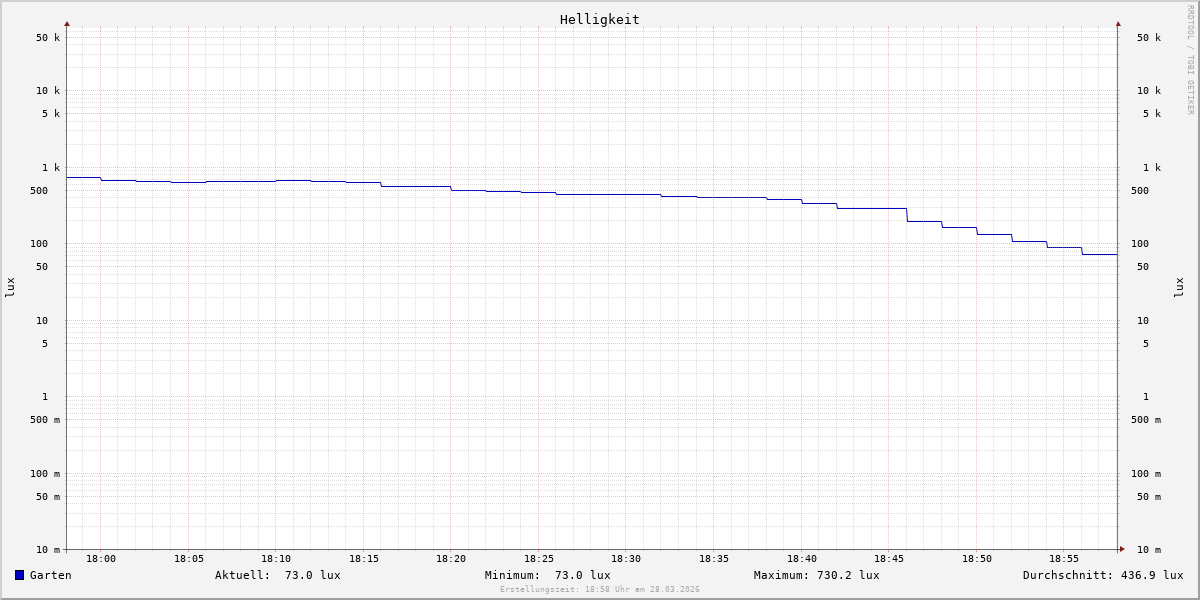Click the blue Garten legend color box

pos(19,575)
